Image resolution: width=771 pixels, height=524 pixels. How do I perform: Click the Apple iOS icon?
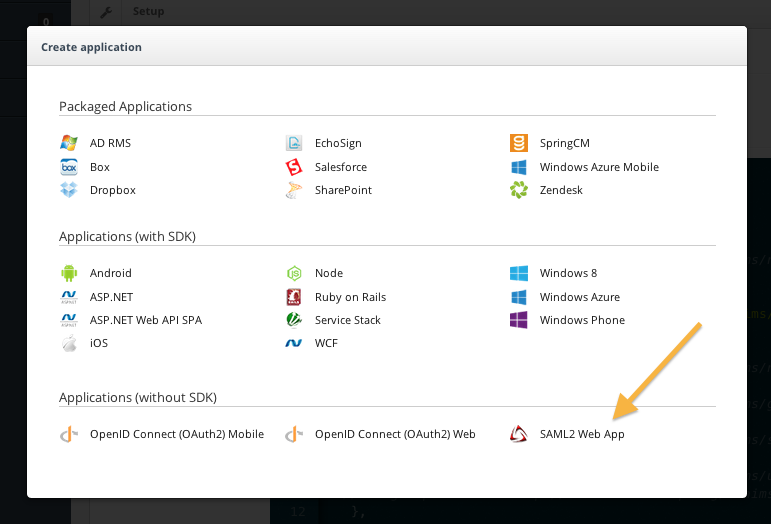(69, 343)
